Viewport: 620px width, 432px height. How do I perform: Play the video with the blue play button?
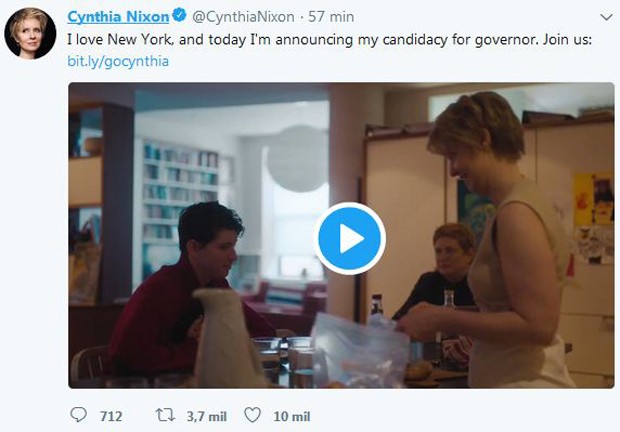pyautogui.click(x=350, y=238)
